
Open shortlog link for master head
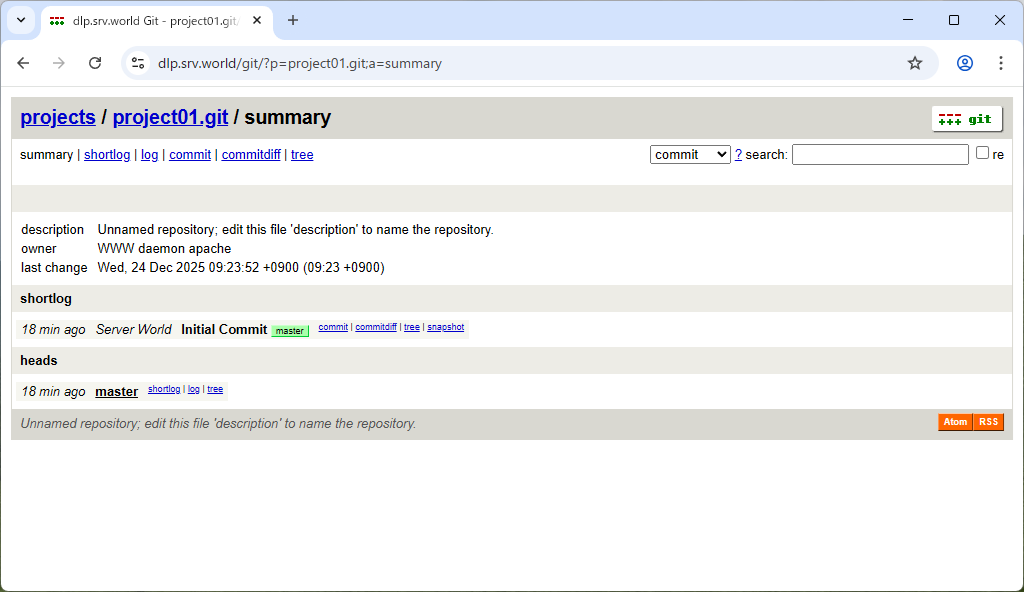(x=164, y=389)
